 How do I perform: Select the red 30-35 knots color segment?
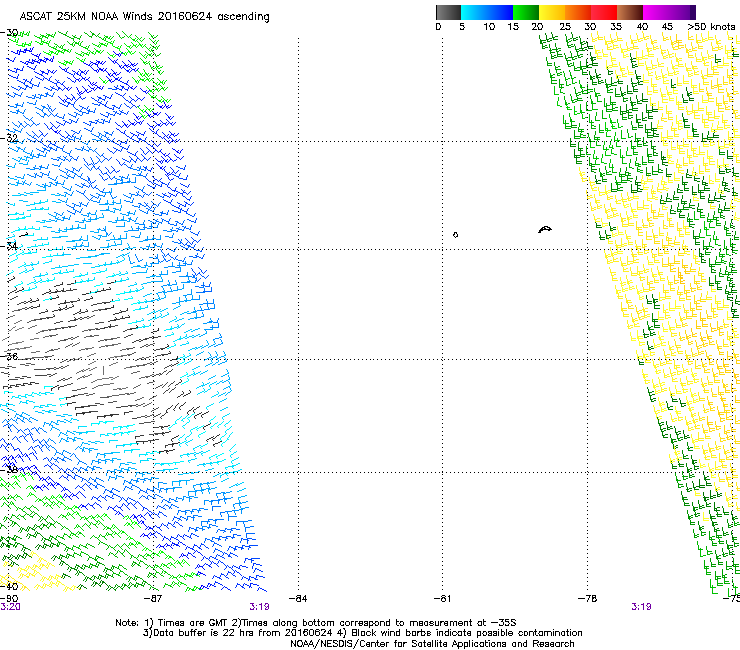click(604, 12)
